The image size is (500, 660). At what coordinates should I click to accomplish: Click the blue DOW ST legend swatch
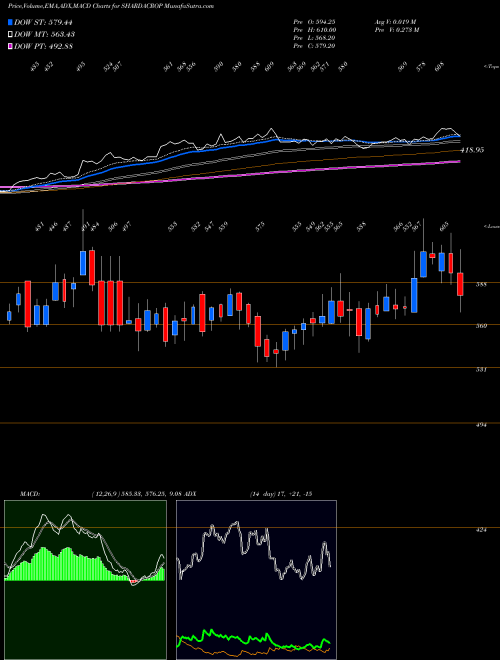(11, 22)
